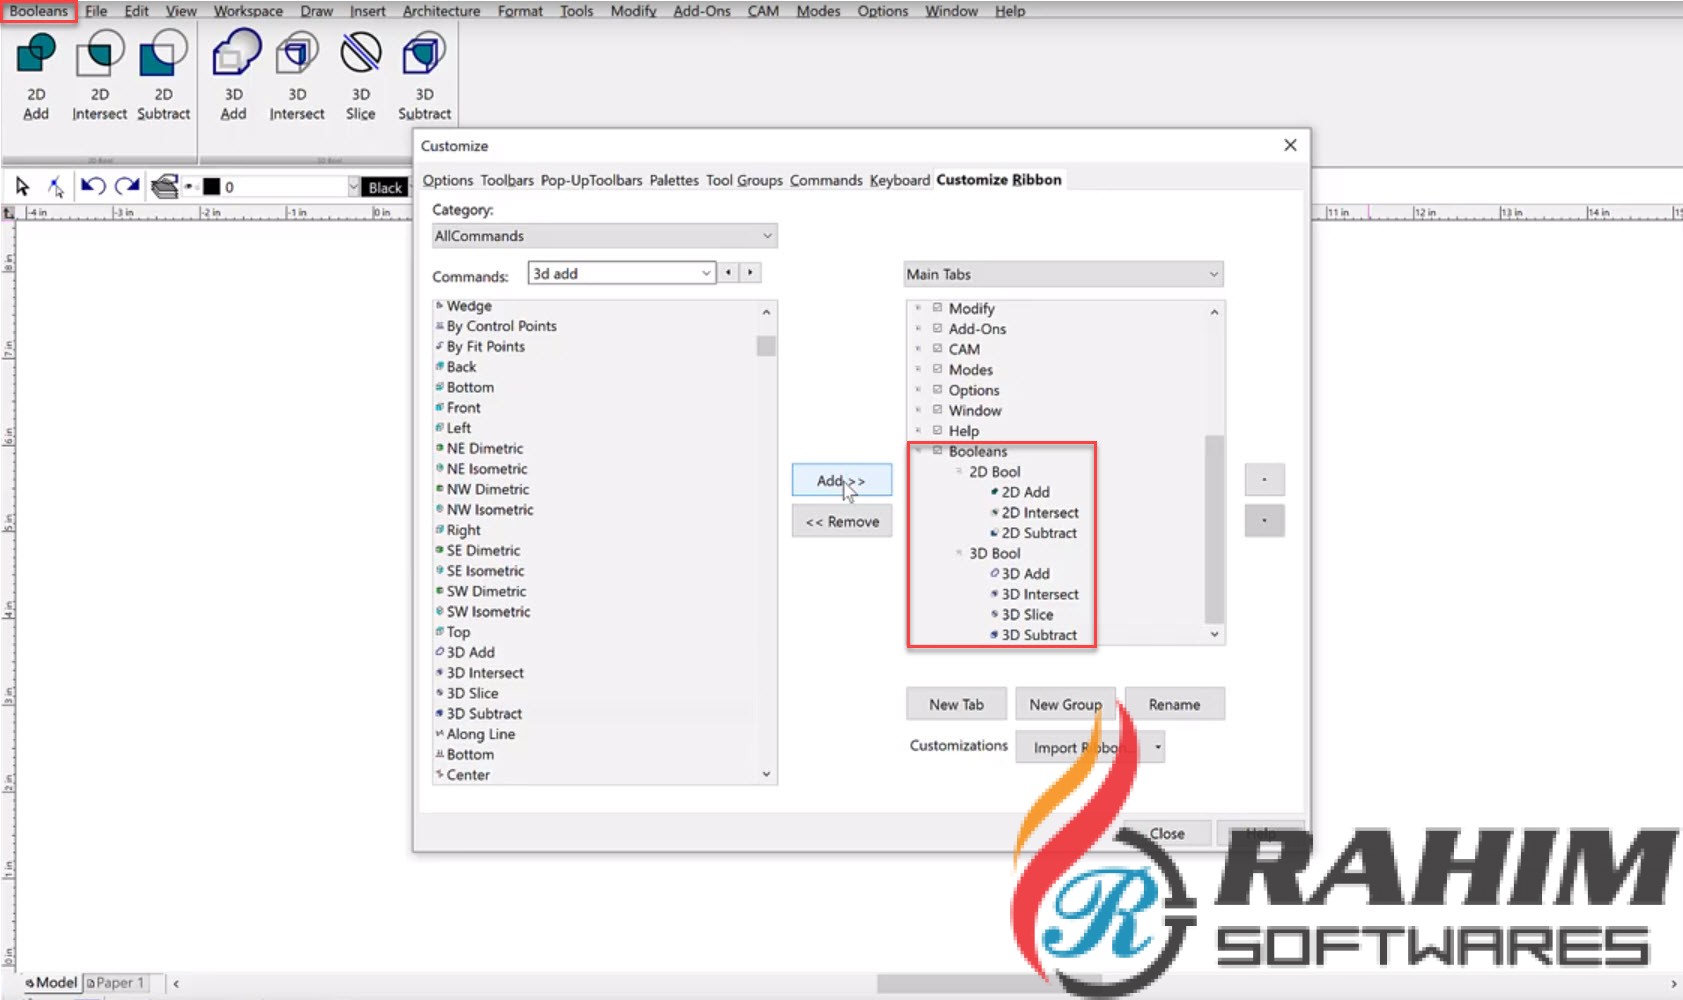Click the Rename button

(x=1174, y=704)
